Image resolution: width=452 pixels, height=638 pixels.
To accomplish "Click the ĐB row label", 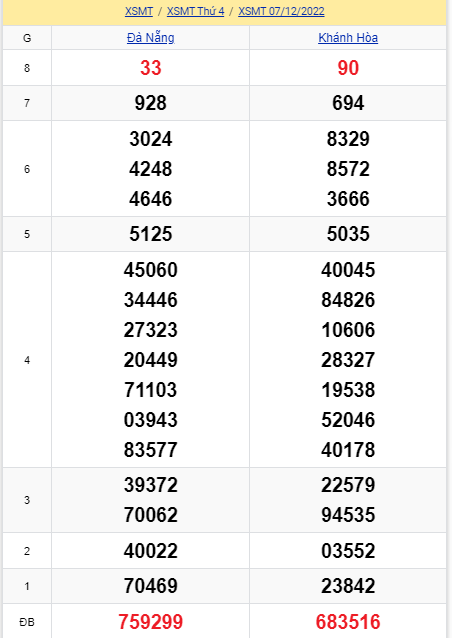I will point(27,622).
